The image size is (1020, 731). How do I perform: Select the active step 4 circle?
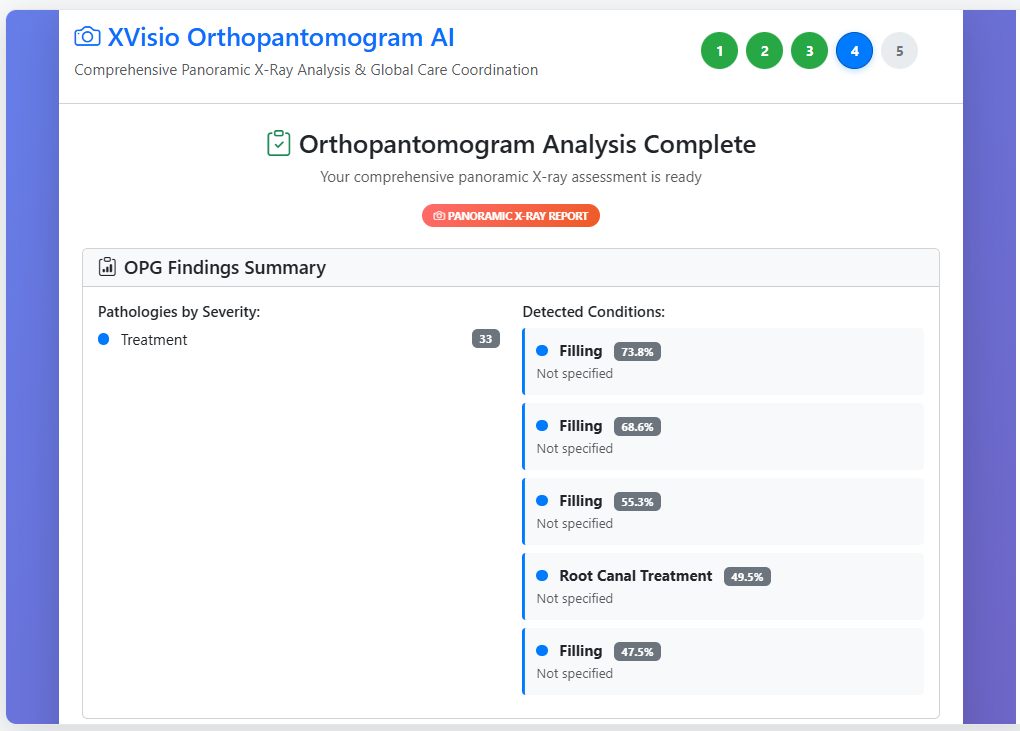point(854,51)
